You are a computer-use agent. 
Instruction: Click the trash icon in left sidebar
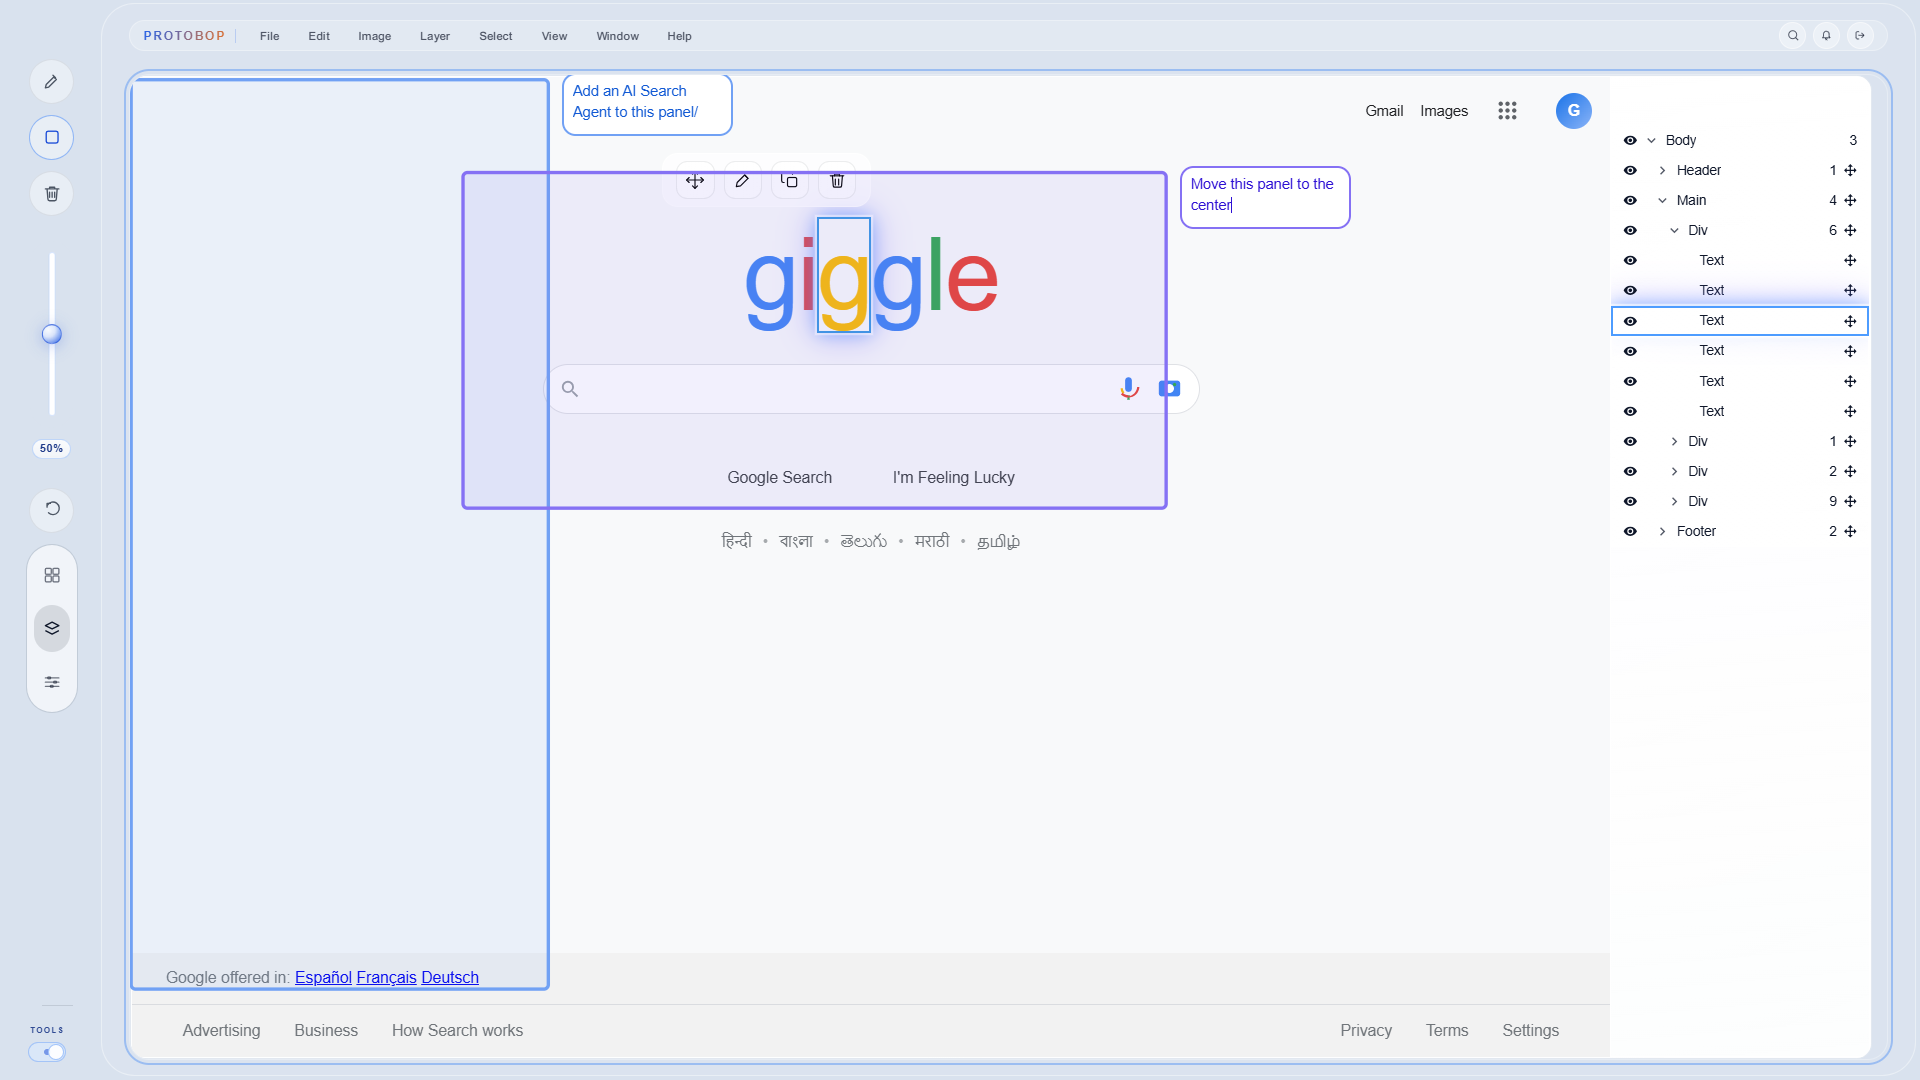click(x=51, y=194)
